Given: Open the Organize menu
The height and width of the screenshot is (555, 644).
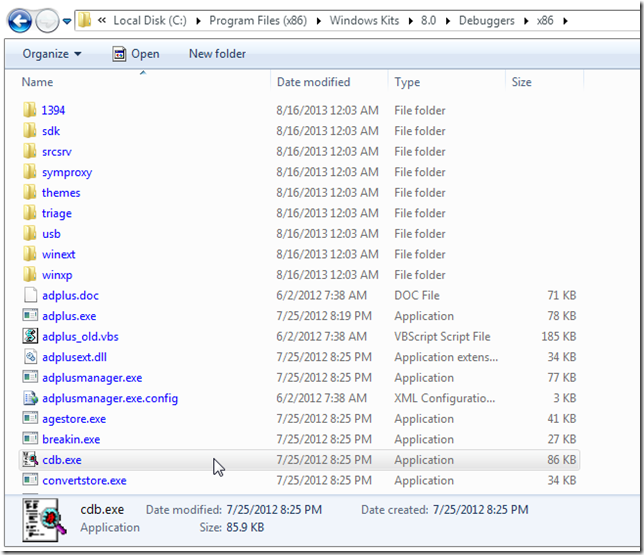Looking at the screenshot, I should coord(52,54).
